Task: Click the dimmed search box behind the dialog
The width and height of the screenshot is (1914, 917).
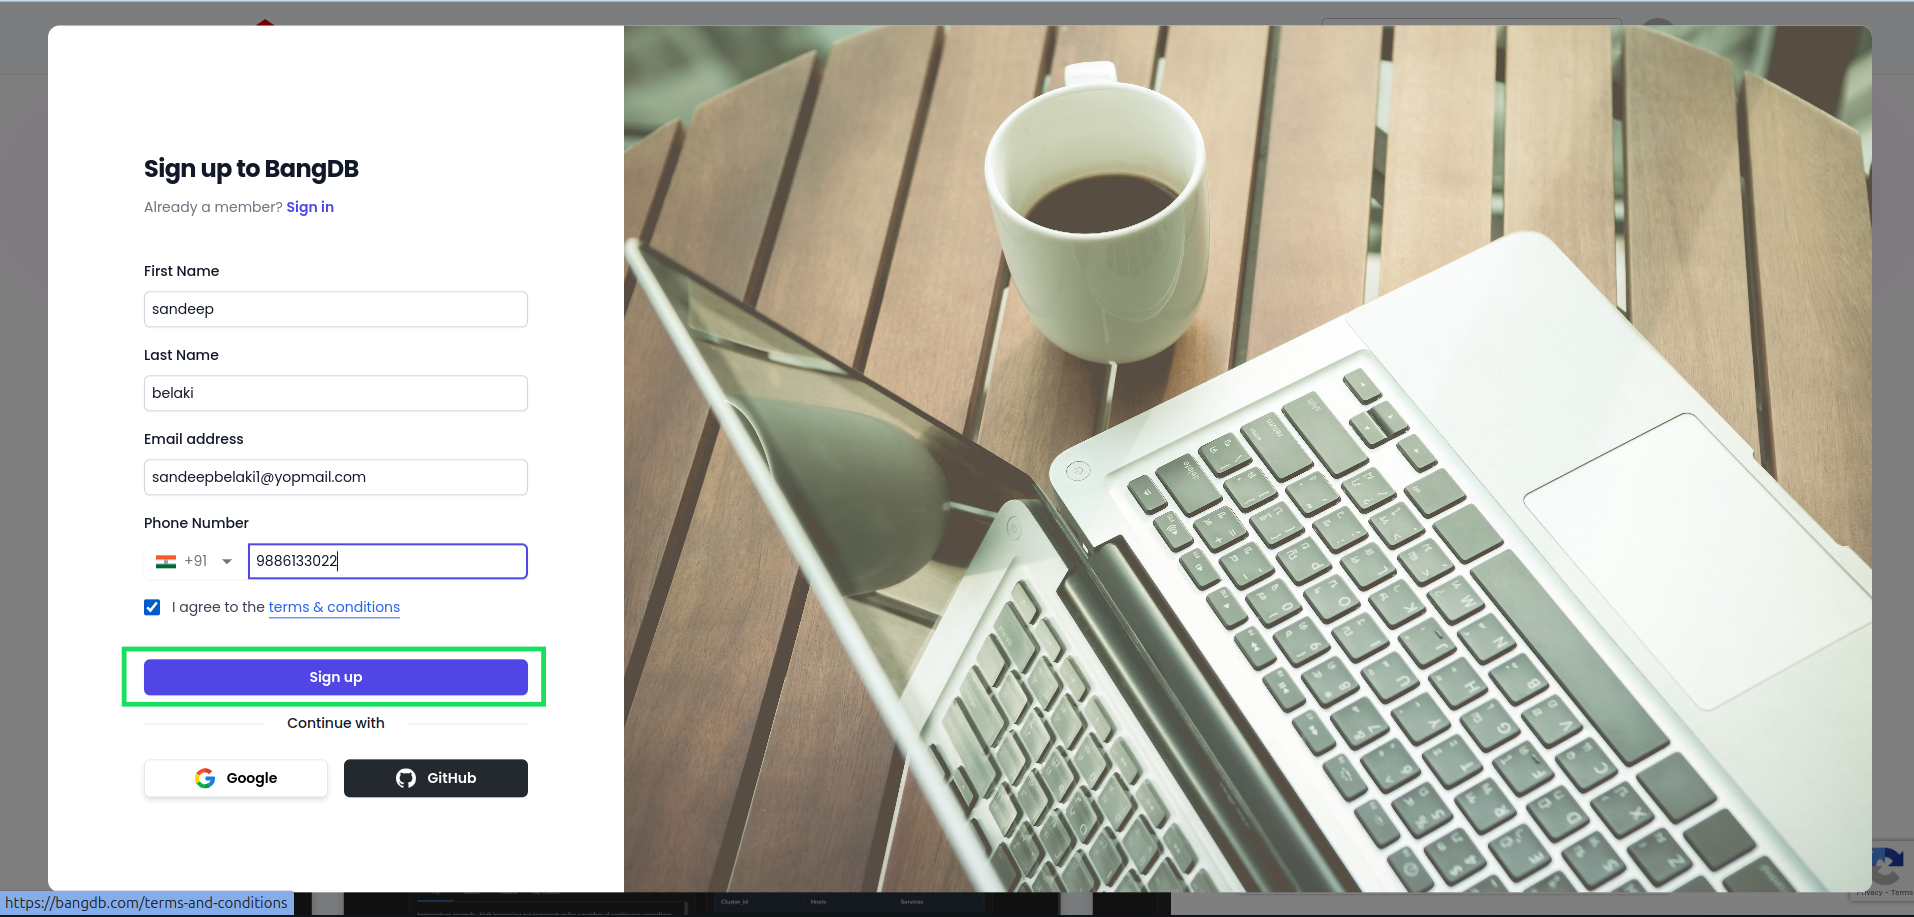Action: pyautogui.click(x=1471, y=21)
